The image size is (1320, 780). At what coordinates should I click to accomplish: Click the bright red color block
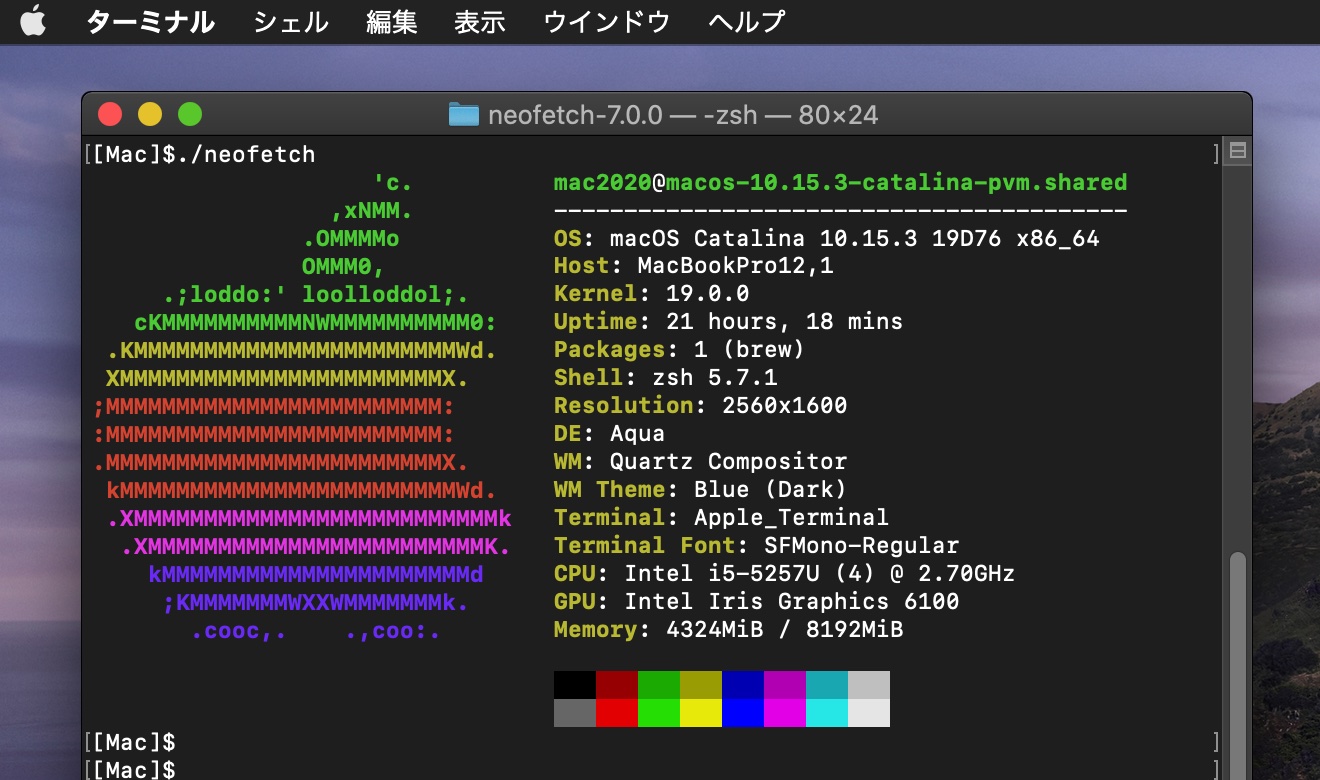click(x=617, y=713)
